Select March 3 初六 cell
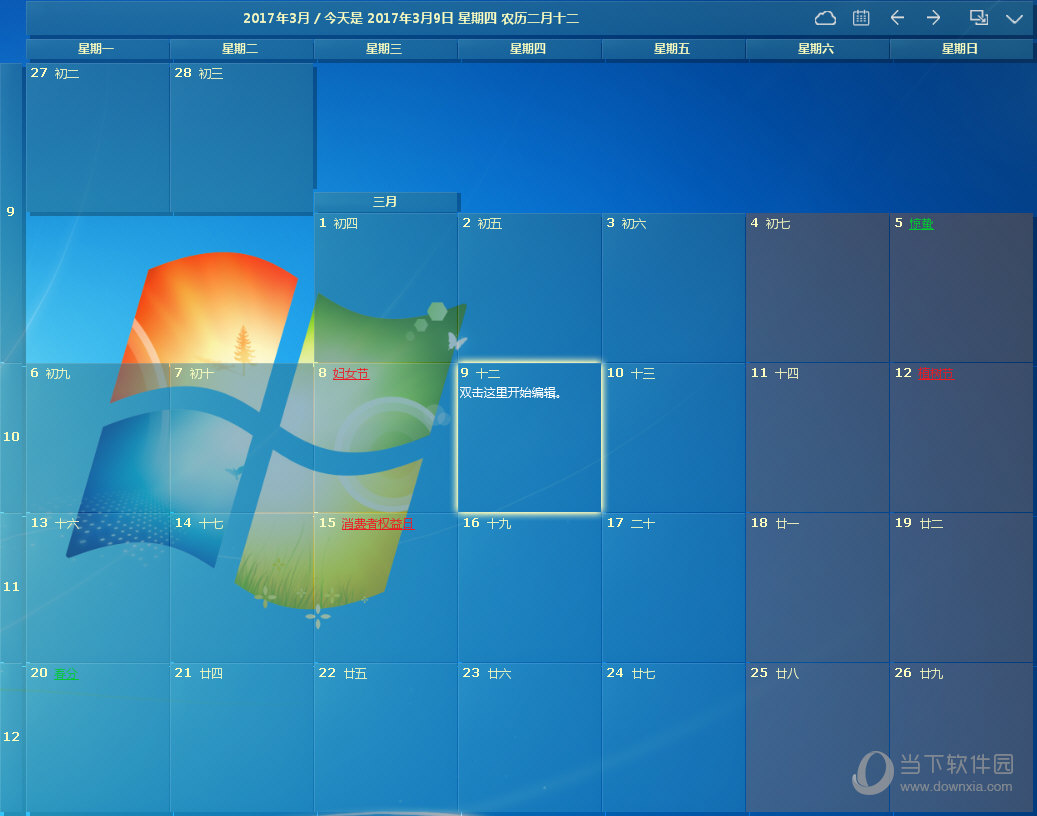This screenshot has height=816, width=1037. 673,288
